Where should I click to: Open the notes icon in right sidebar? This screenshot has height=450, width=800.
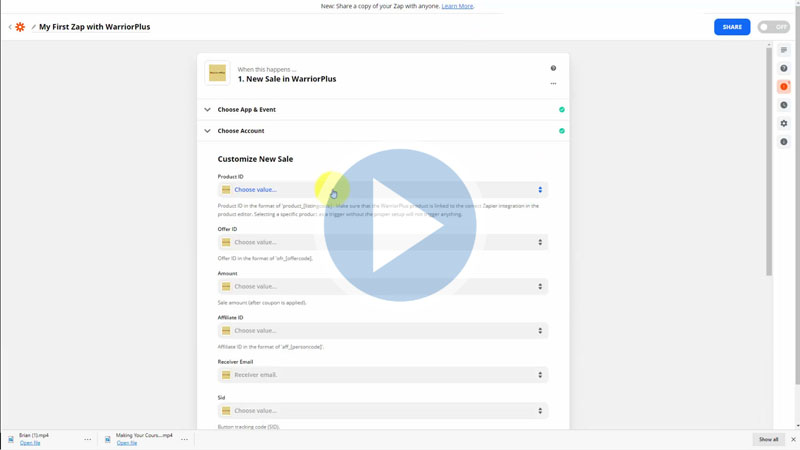click(x=784, y=50)
